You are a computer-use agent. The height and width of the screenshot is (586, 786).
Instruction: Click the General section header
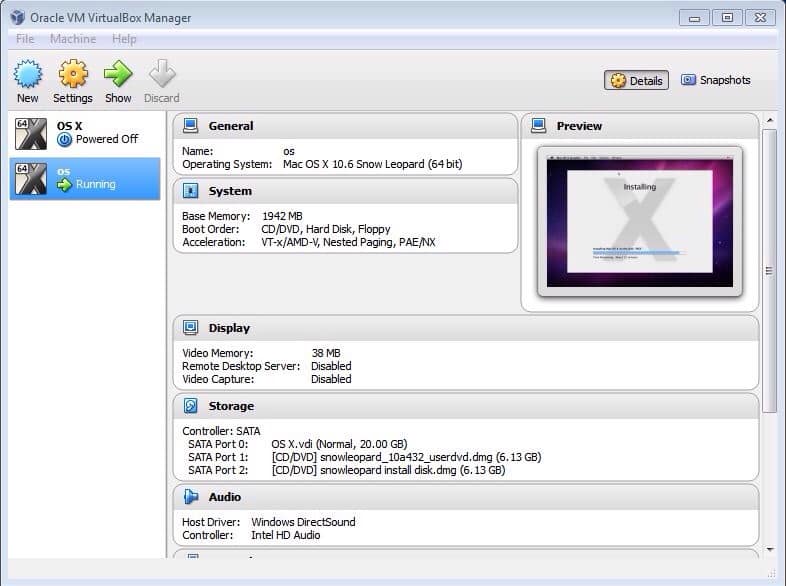pos(345,126)
